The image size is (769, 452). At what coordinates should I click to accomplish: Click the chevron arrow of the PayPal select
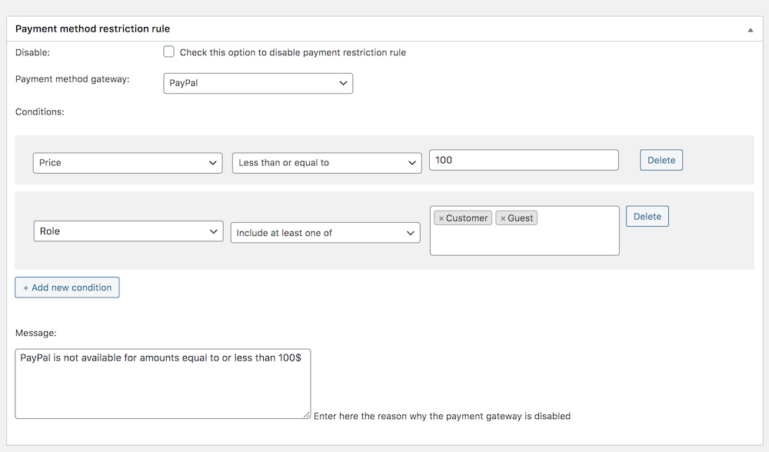(x=343, y=84)
